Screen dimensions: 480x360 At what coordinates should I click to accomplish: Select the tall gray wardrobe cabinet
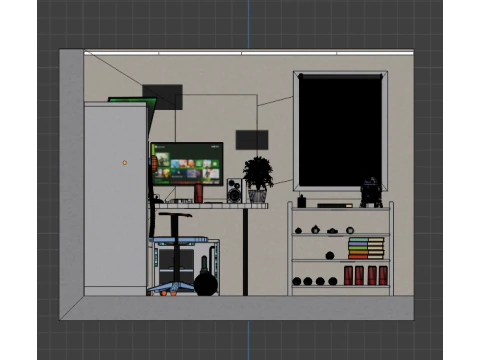tap(115, 199)
